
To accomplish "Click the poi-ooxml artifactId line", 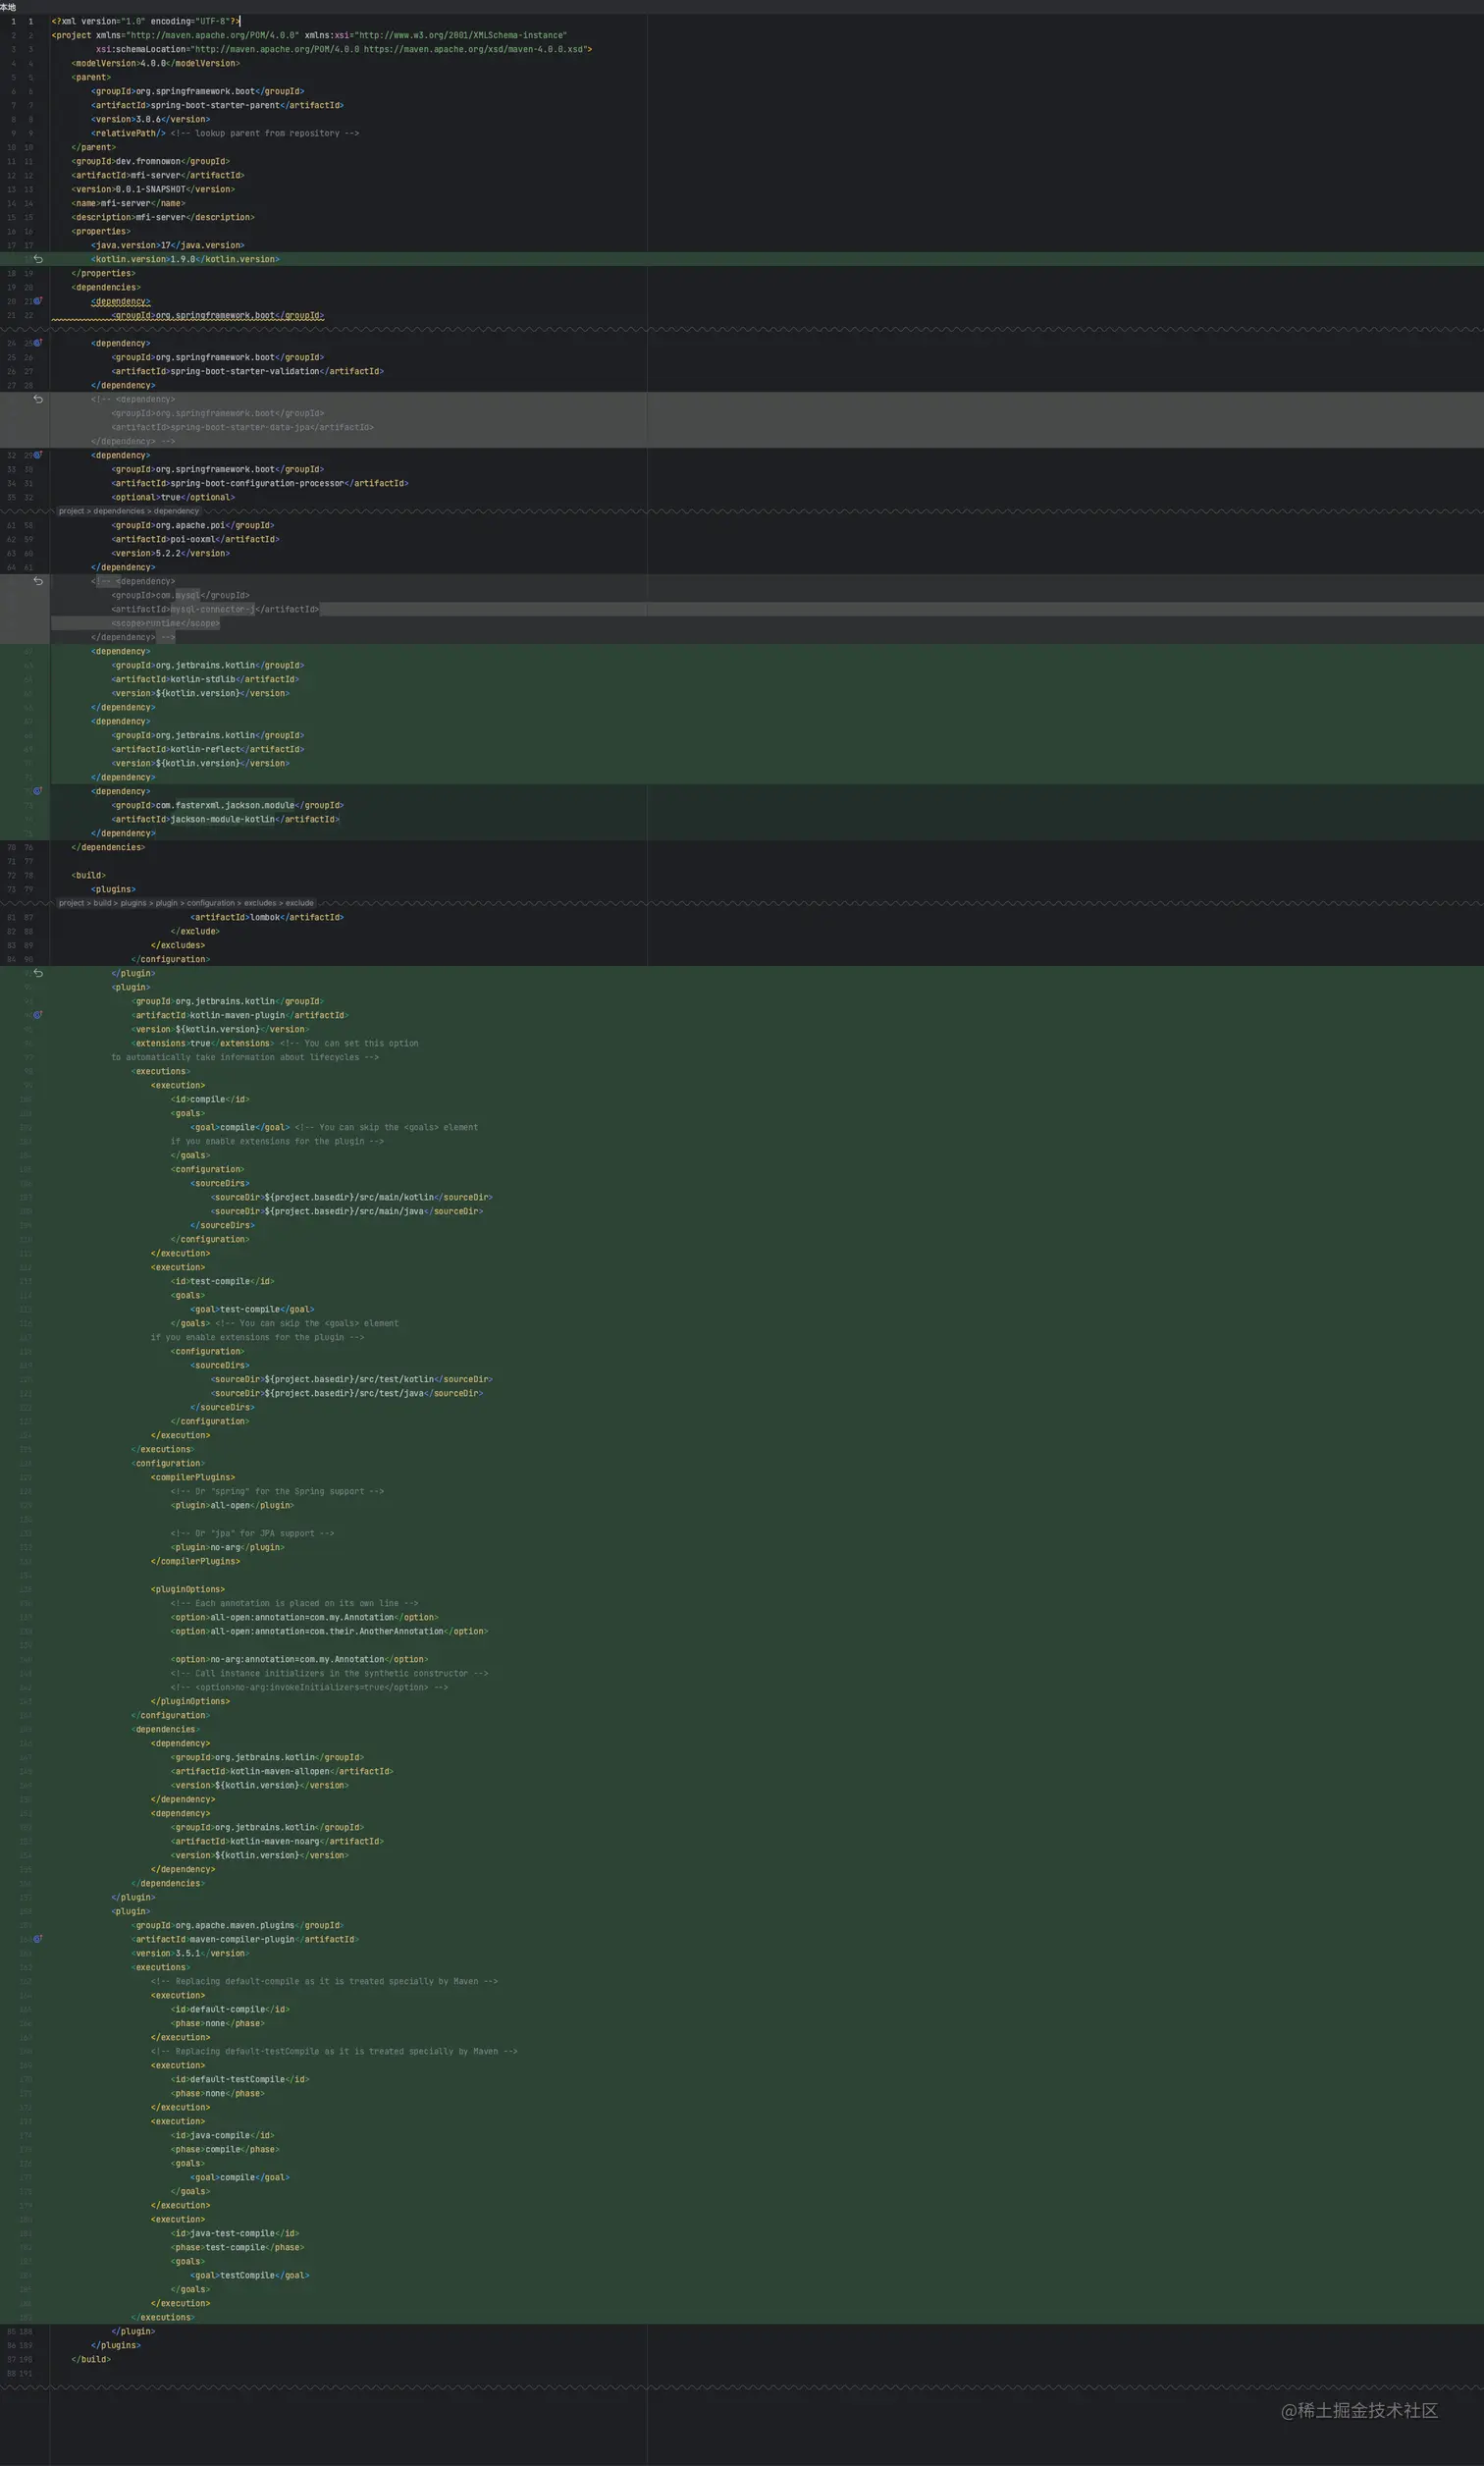I will point(195,539).
